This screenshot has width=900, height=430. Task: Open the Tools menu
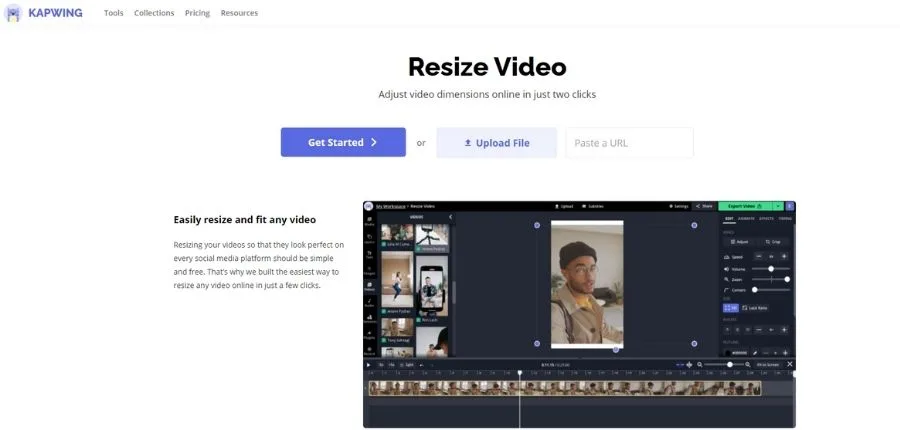(x=114, y=13)
